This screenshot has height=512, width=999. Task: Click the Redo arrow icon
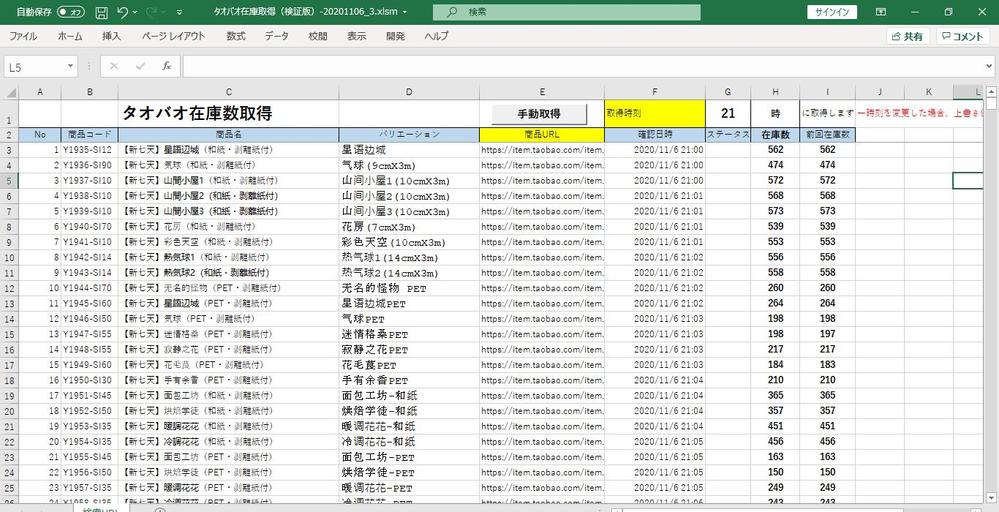(x=152, y=12)
